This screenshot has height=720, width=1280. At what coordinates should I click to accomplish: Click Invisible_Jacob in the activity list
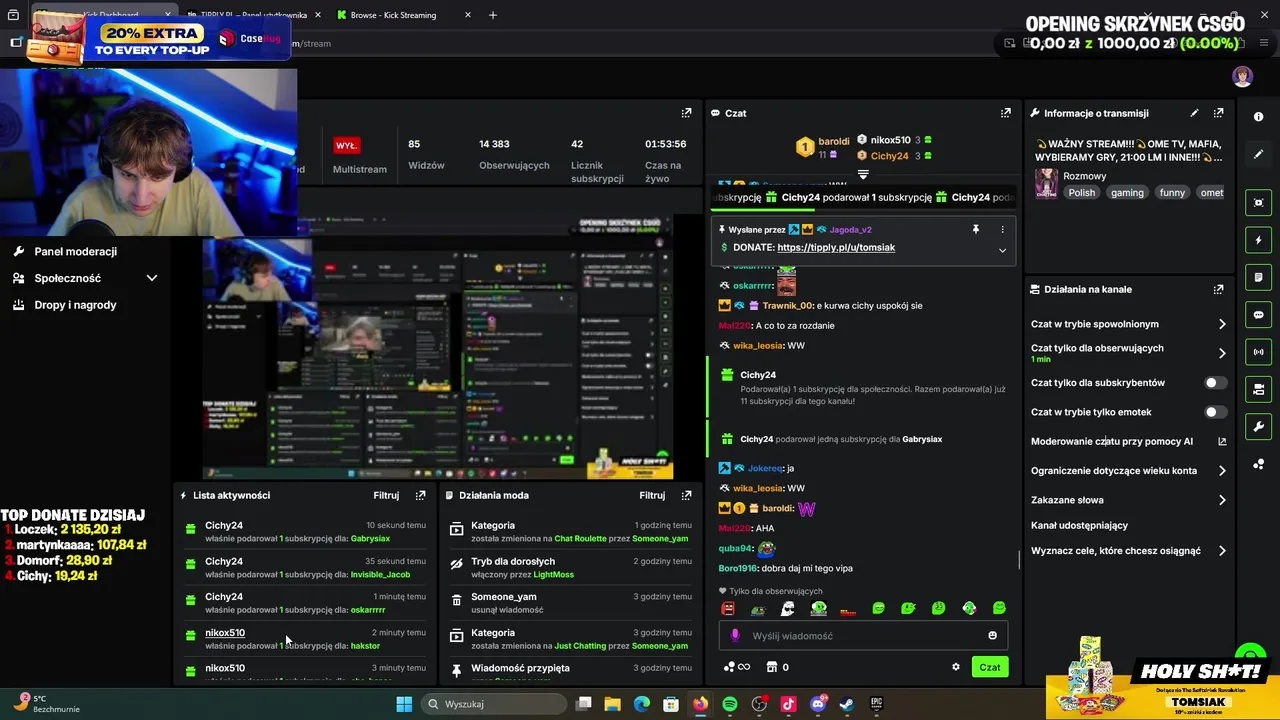click(380, 575)
